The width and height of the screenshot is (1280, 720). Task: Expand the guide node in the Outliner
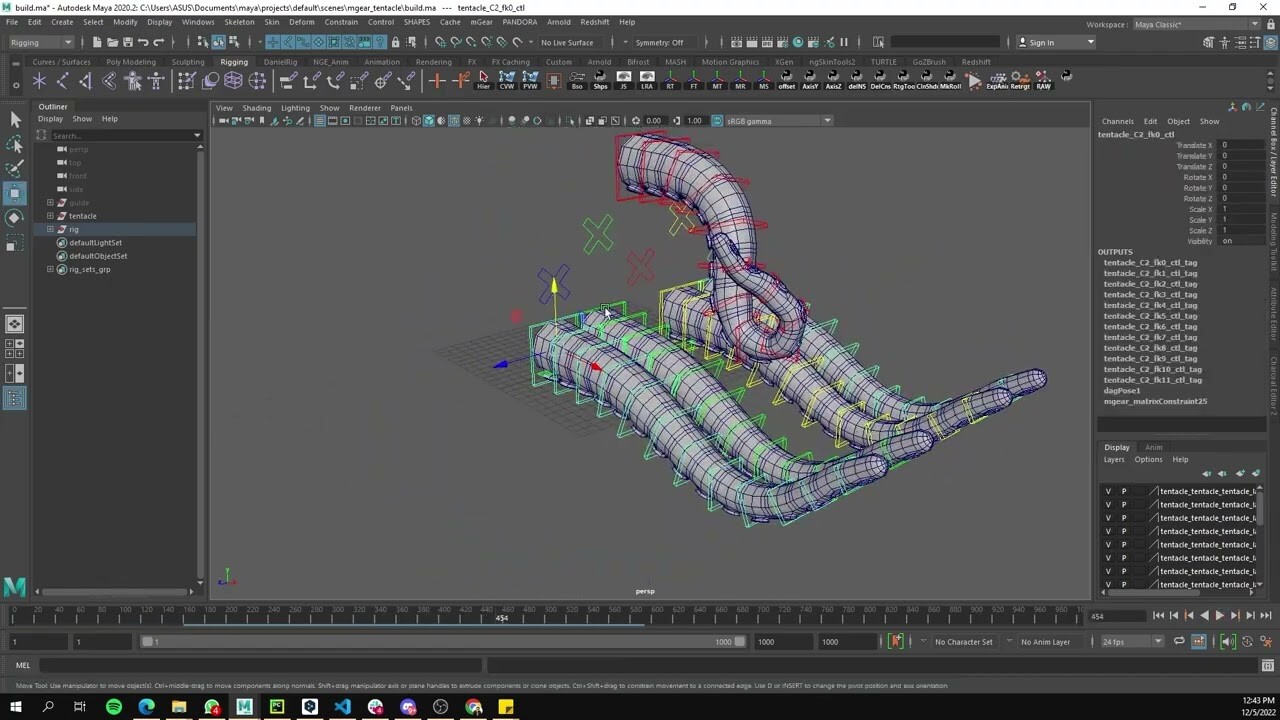coord(50,202)
